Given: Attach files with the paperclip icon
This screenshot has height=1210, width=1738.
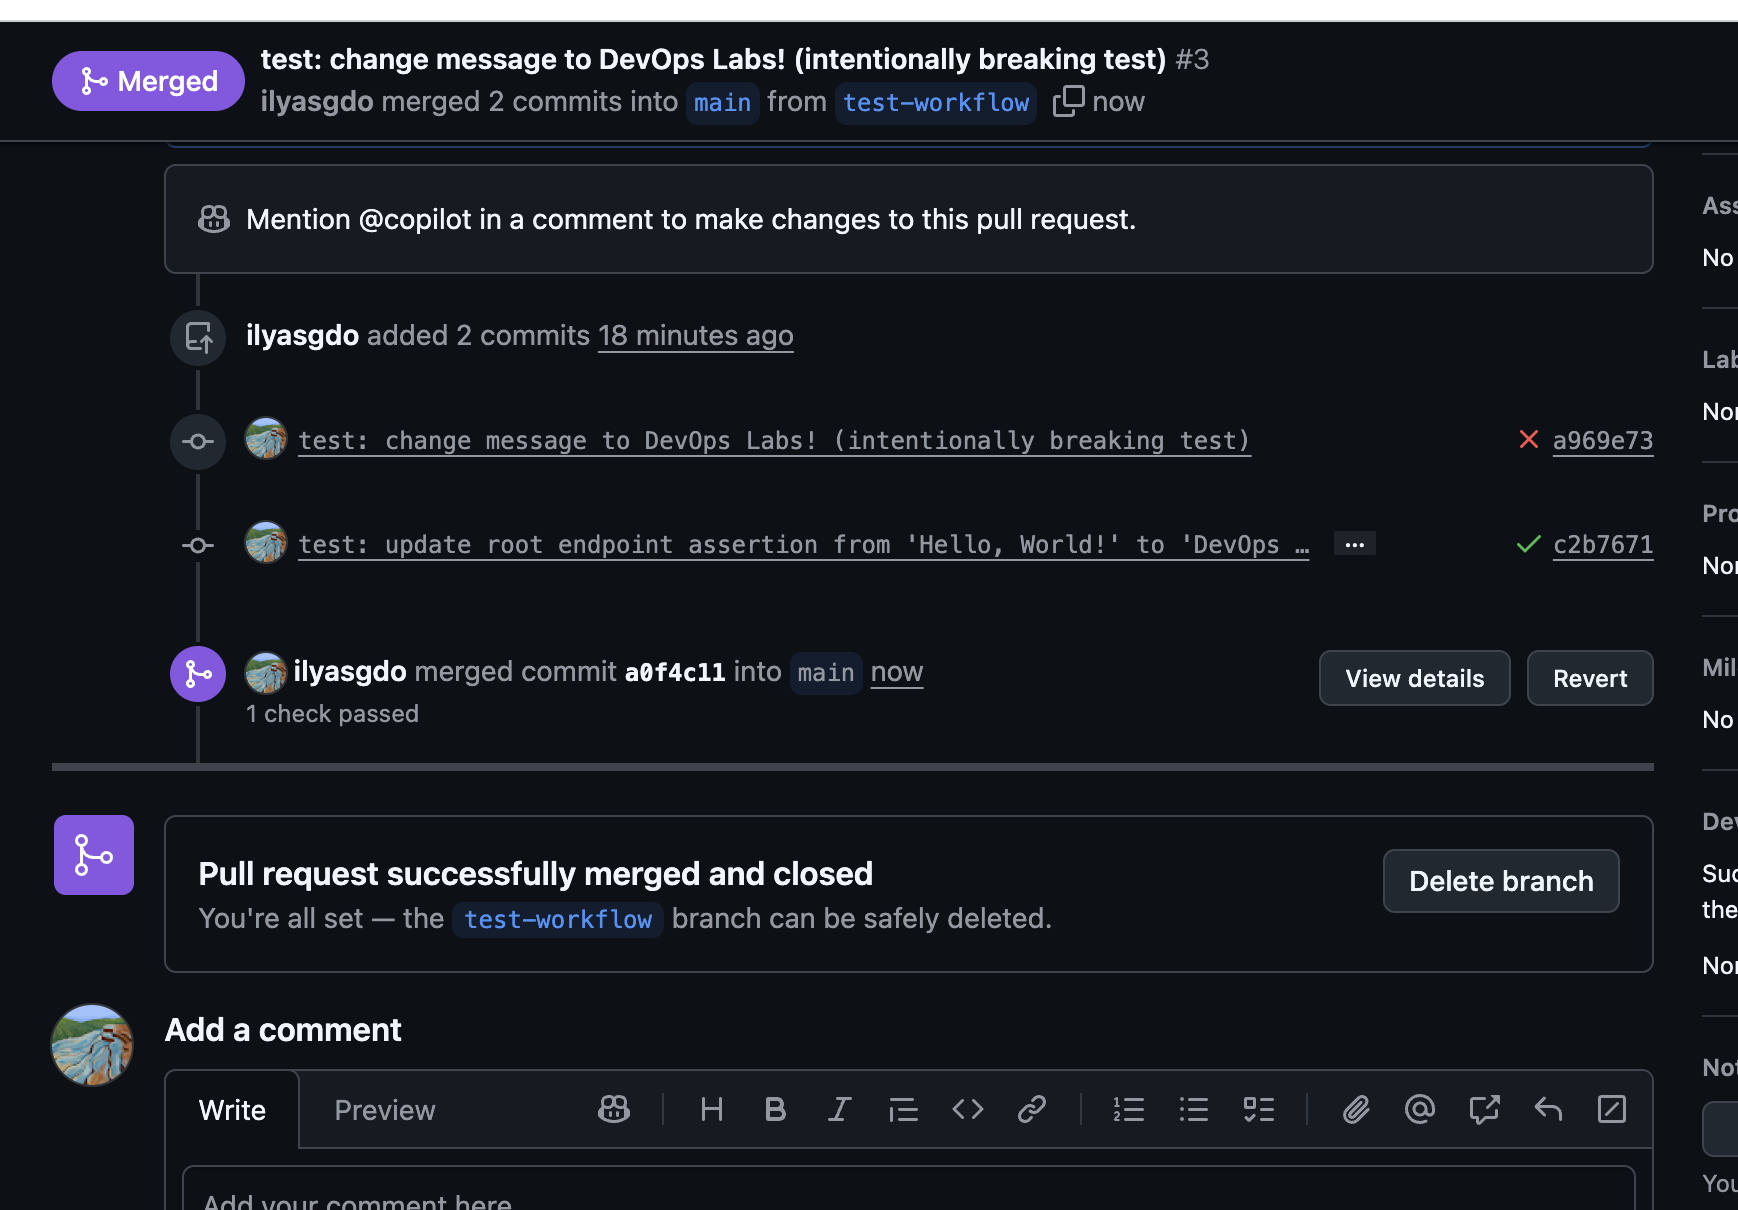Looking at the screenshot, I should 1355,1109.
